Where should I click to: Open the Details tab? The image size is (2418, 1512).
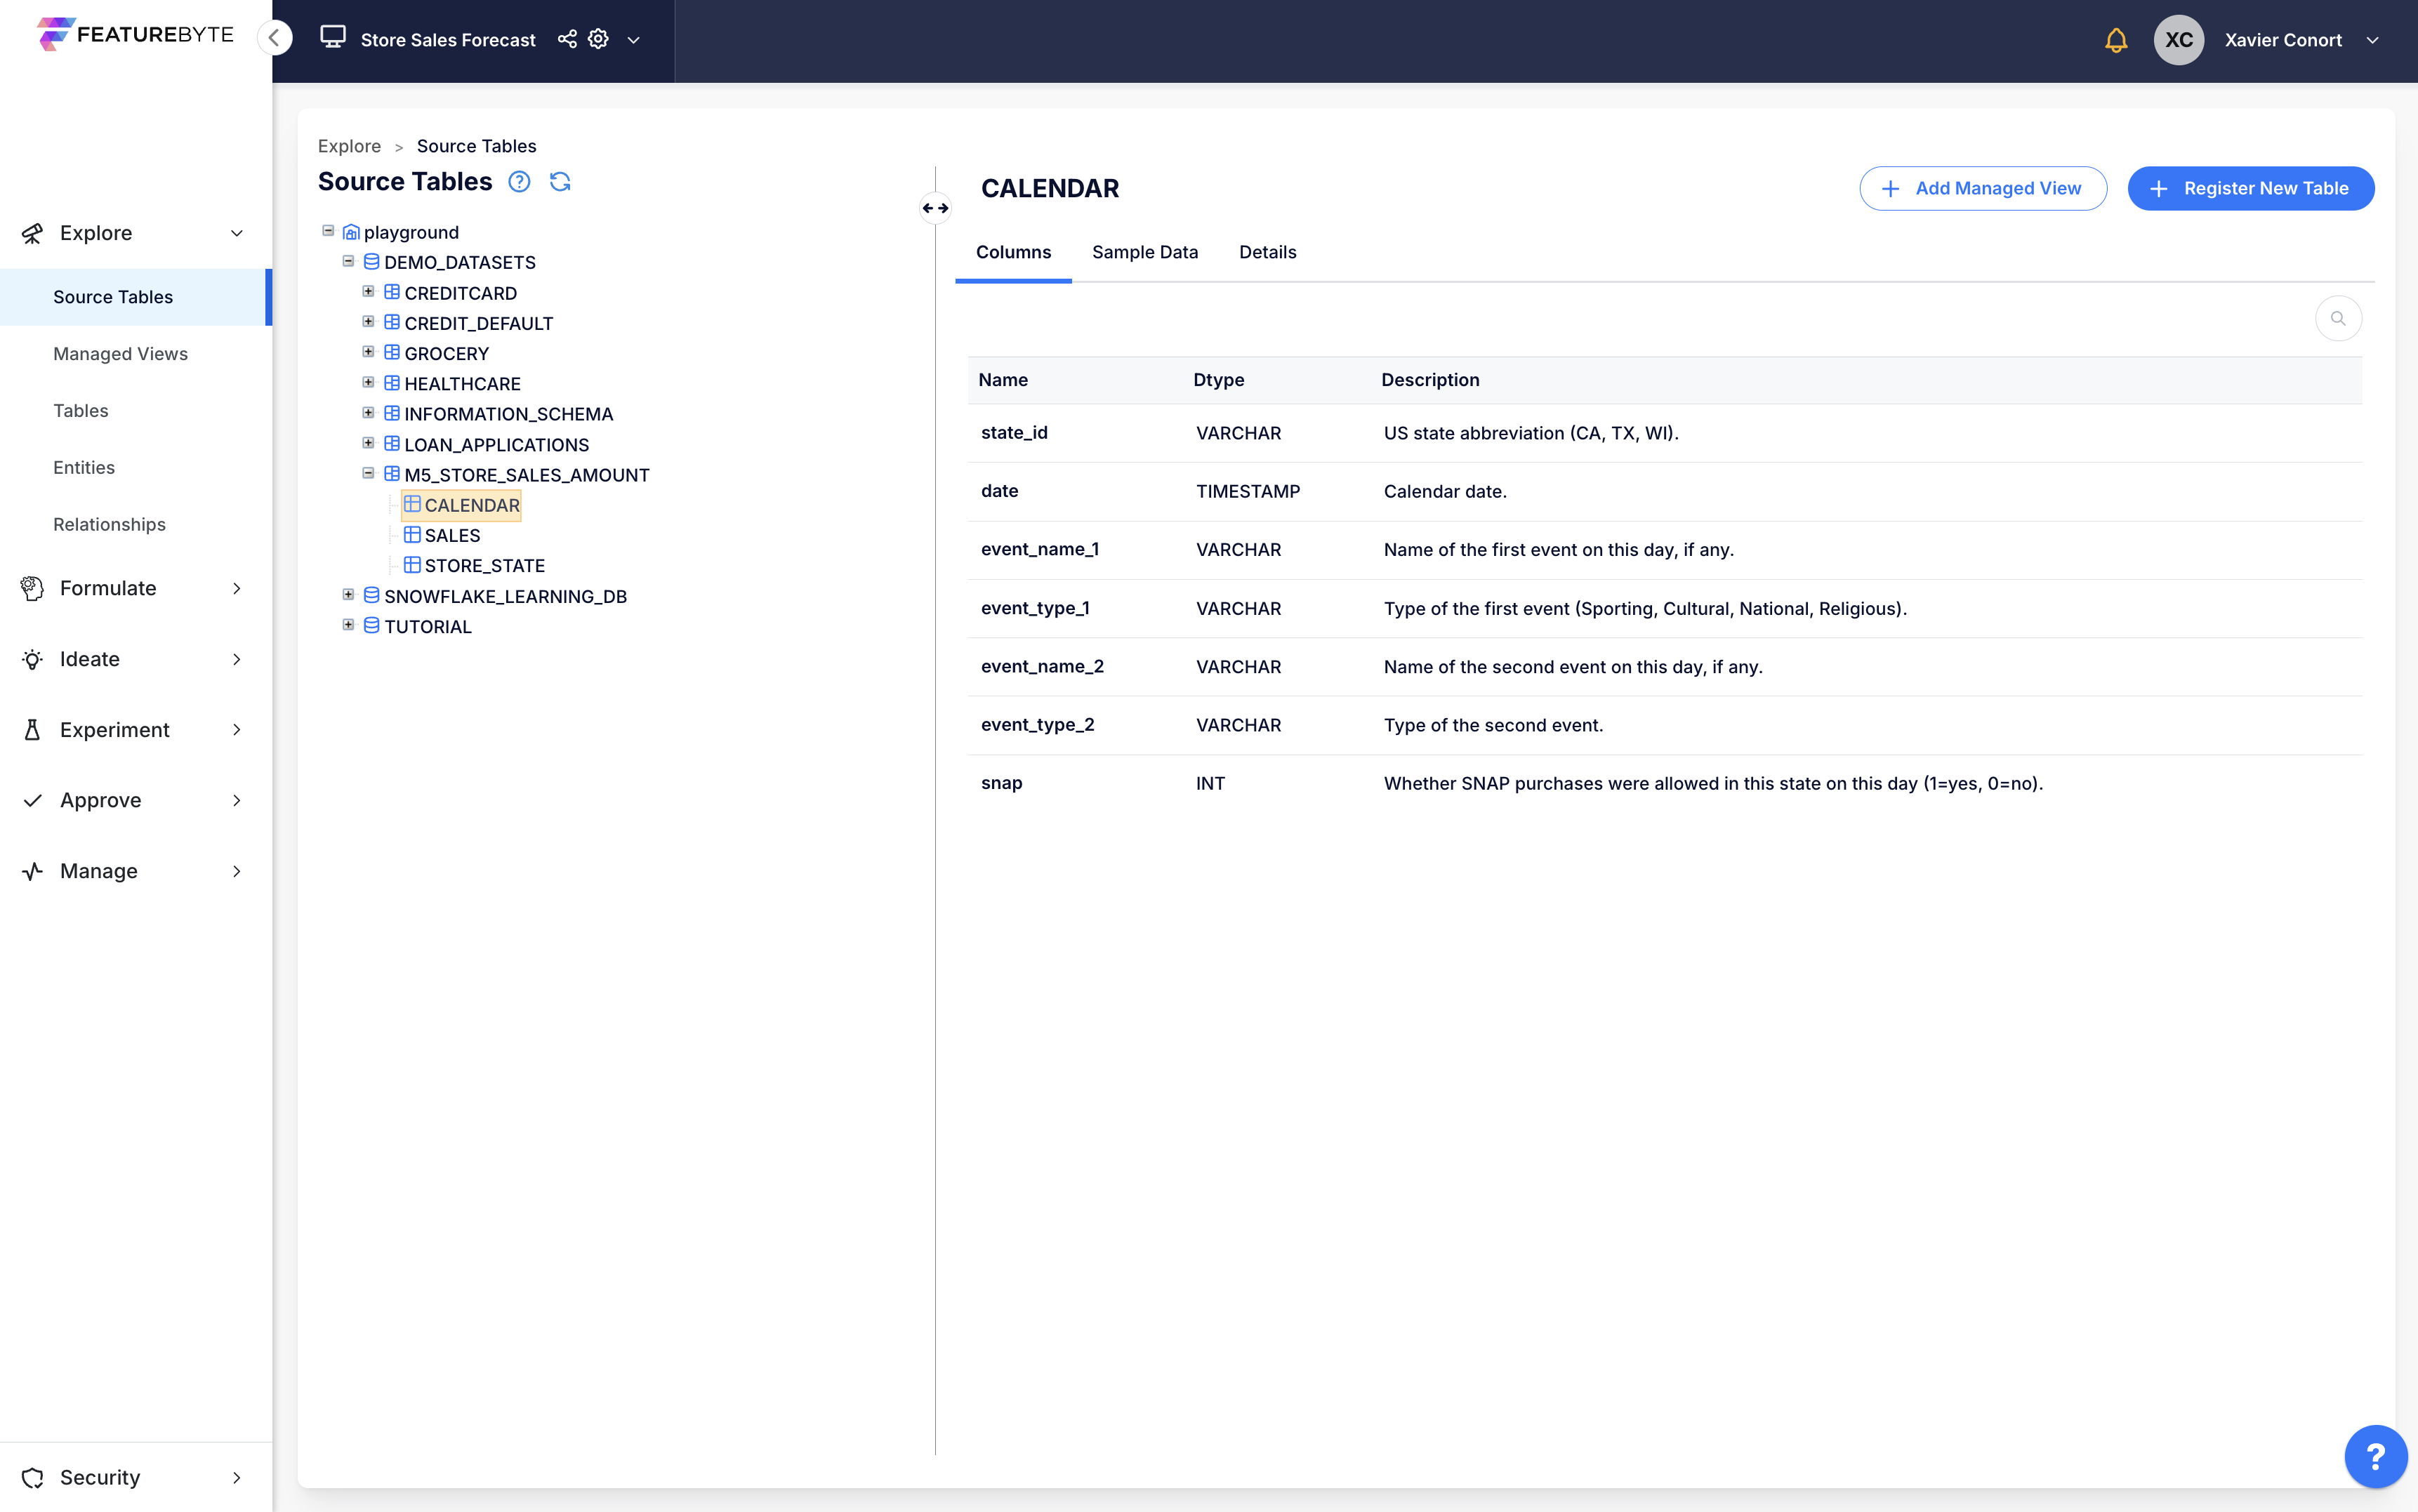point(1267,252)
